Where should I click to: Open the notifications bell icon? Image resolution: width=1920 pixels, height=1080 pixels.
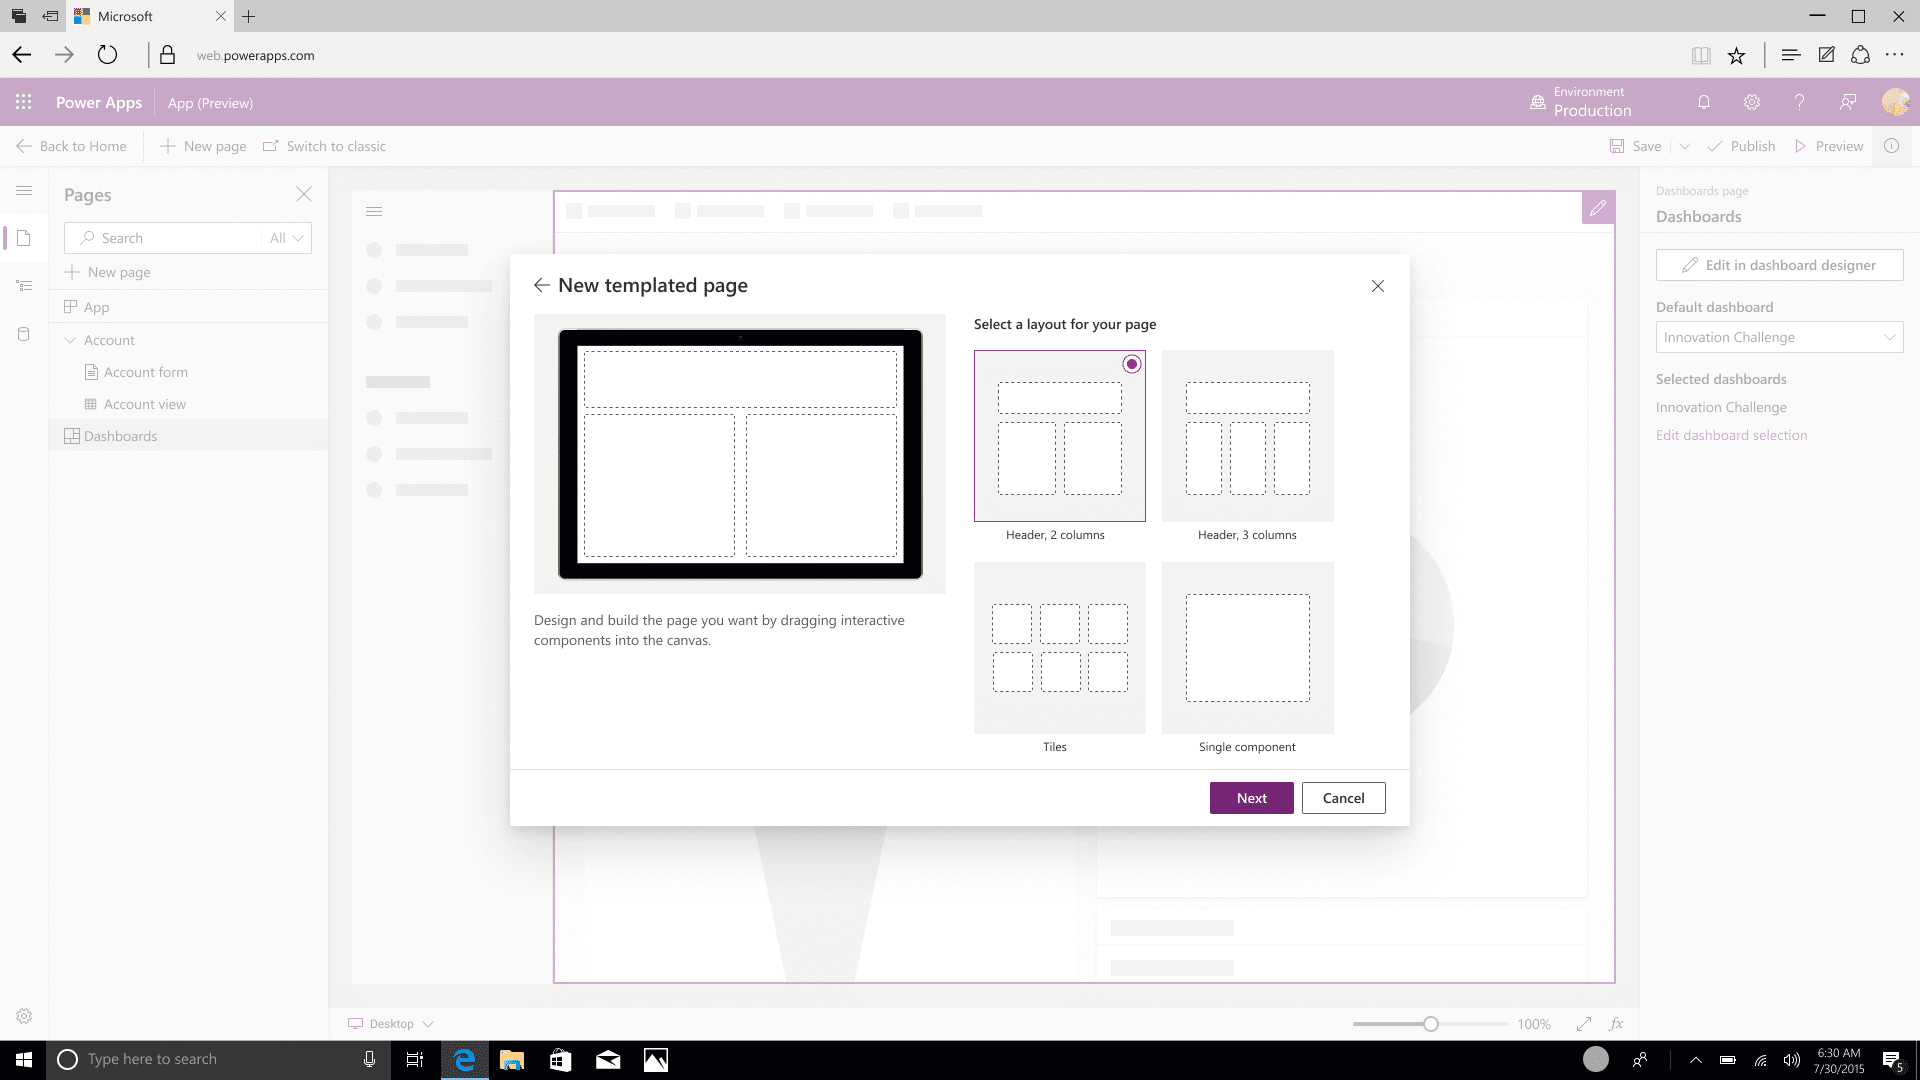click(1704, 102)
